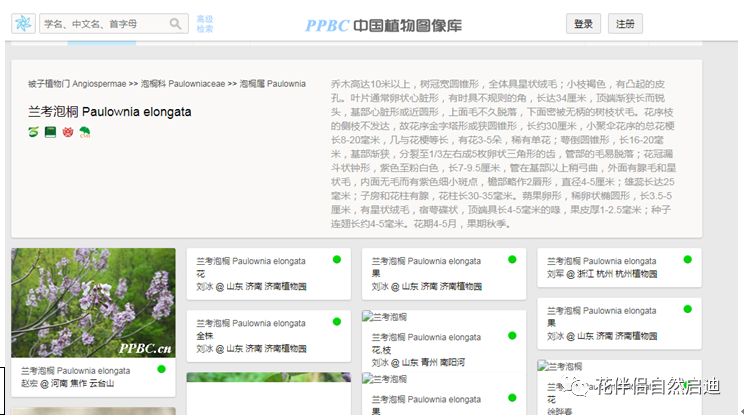
Task: Click heading 兰考泡桐 Paulownia elongata
Action: coord(110,112)
